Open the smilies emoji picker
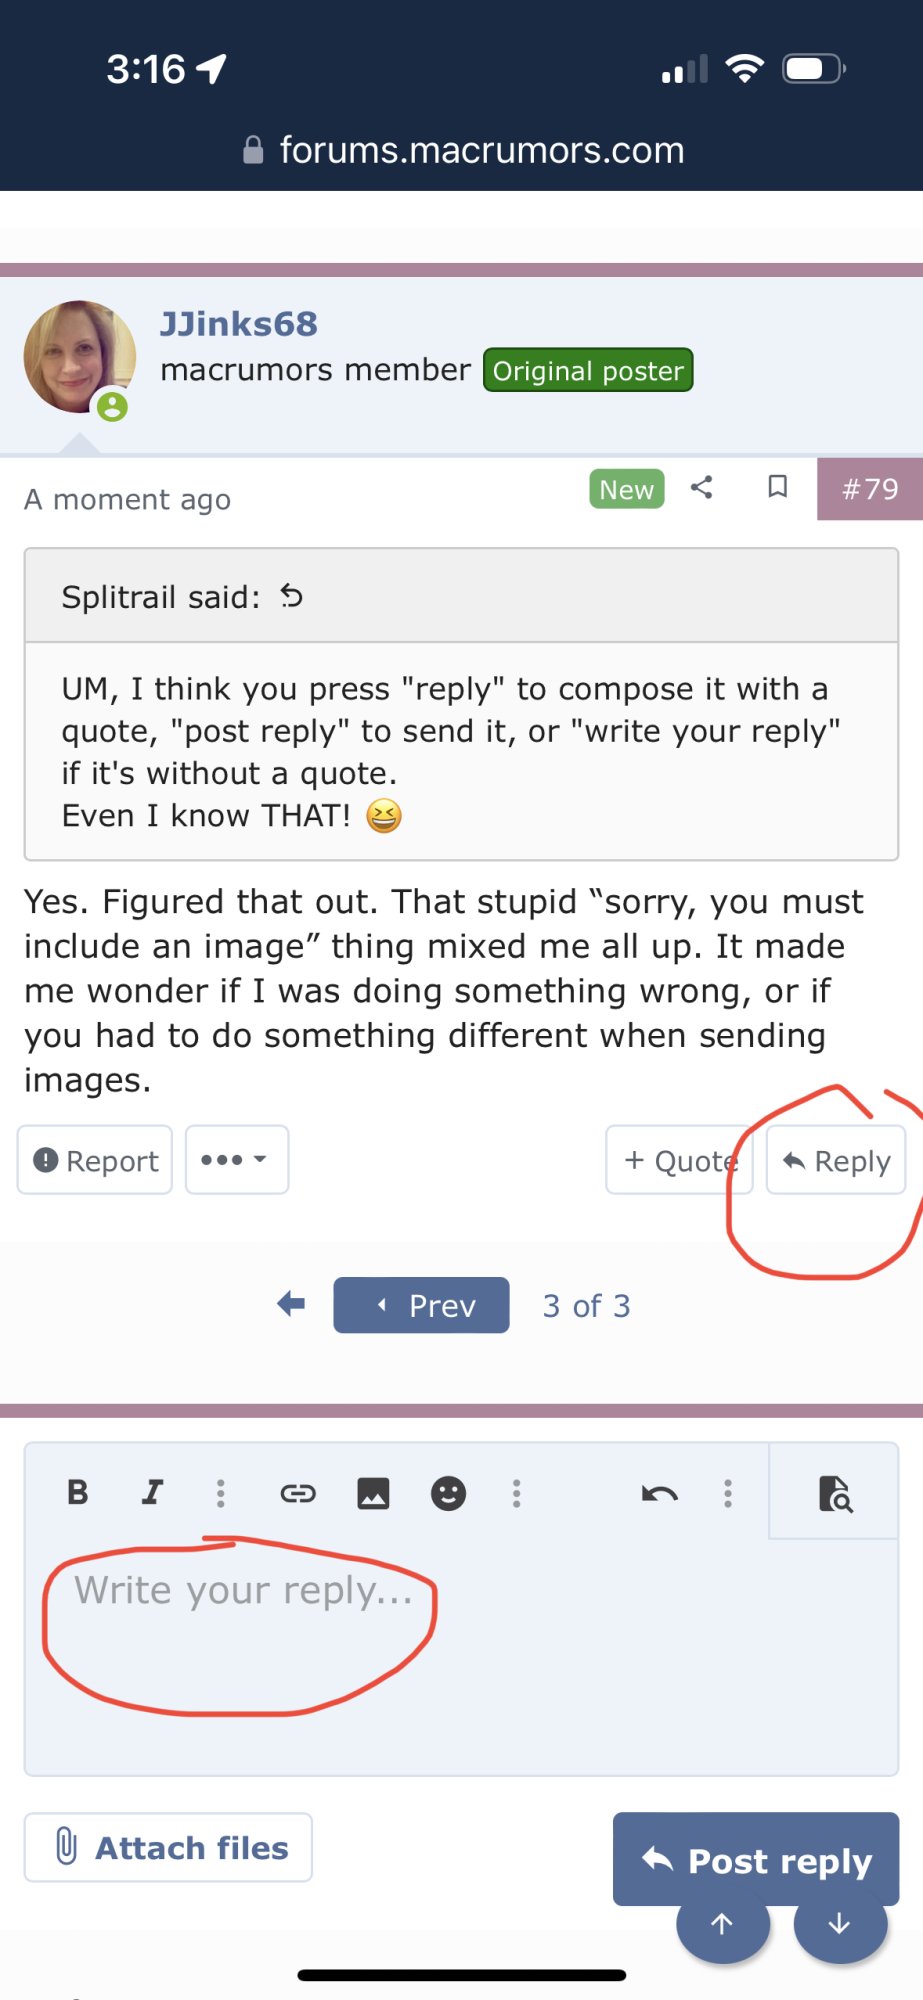The width and height of the screenshot is (923, 2000). (x=448, y=1494)
